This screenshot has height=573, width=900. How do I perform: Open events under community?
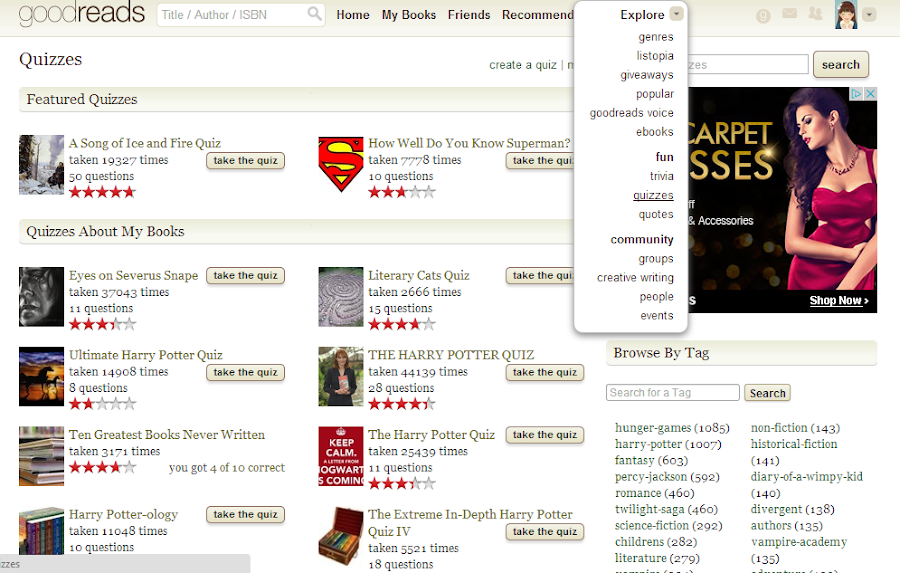pos(657,315)
